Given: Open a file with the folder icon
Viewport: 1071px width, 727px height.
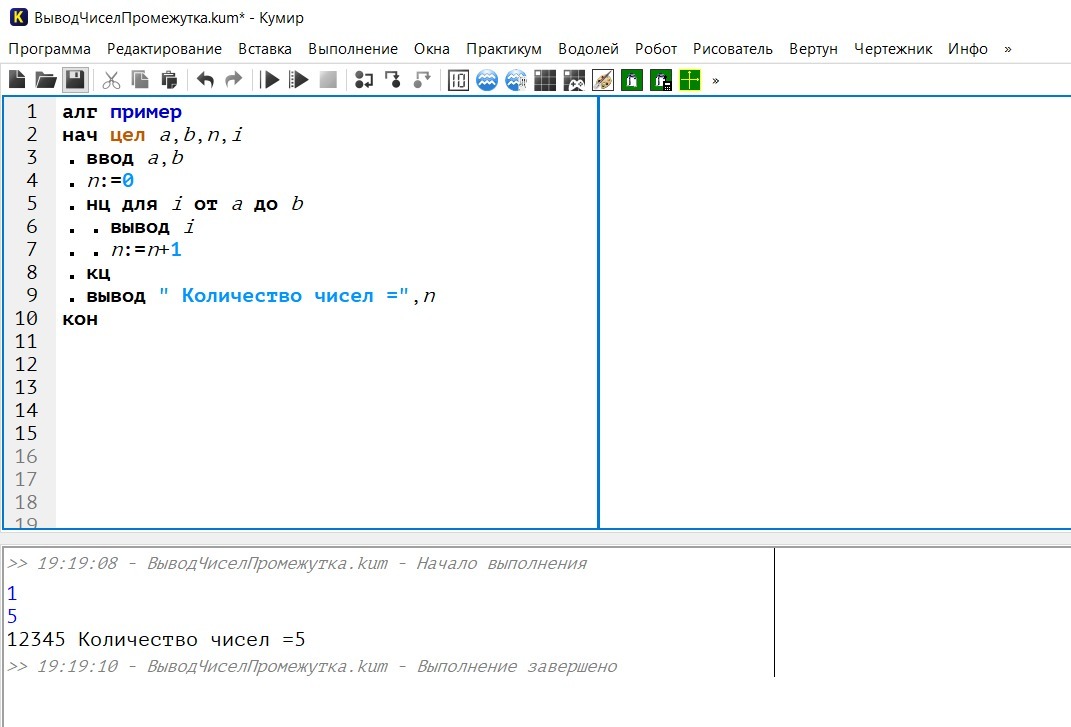Looking at the screenshot, I should click(x=46, y=80).
